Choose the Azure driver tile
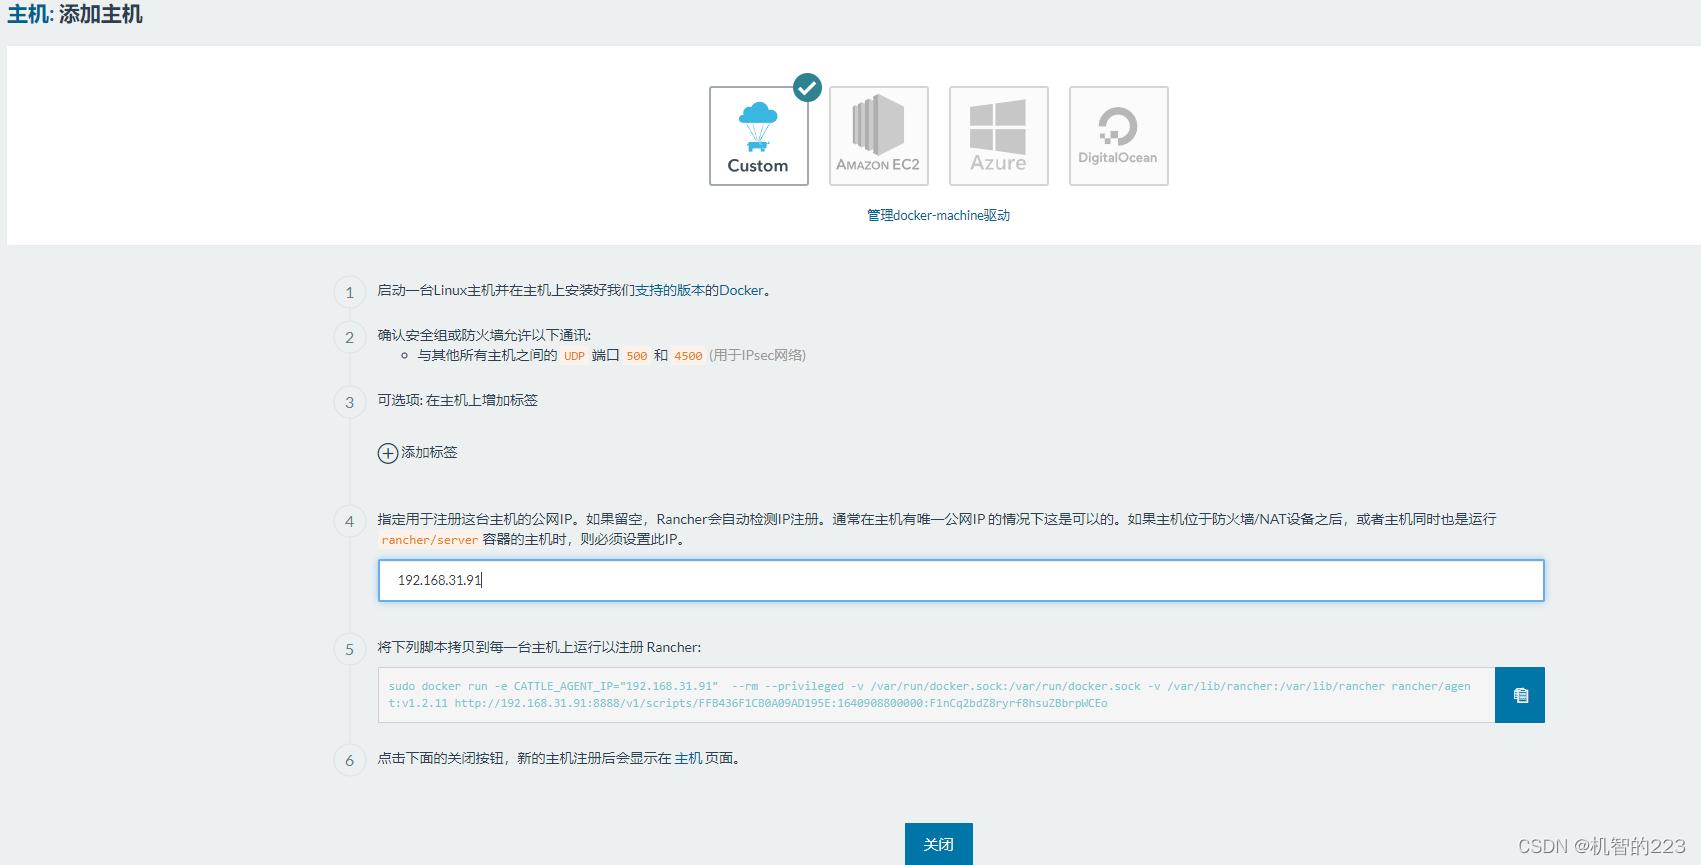1701x865 pixels. [x=999, y=136]
